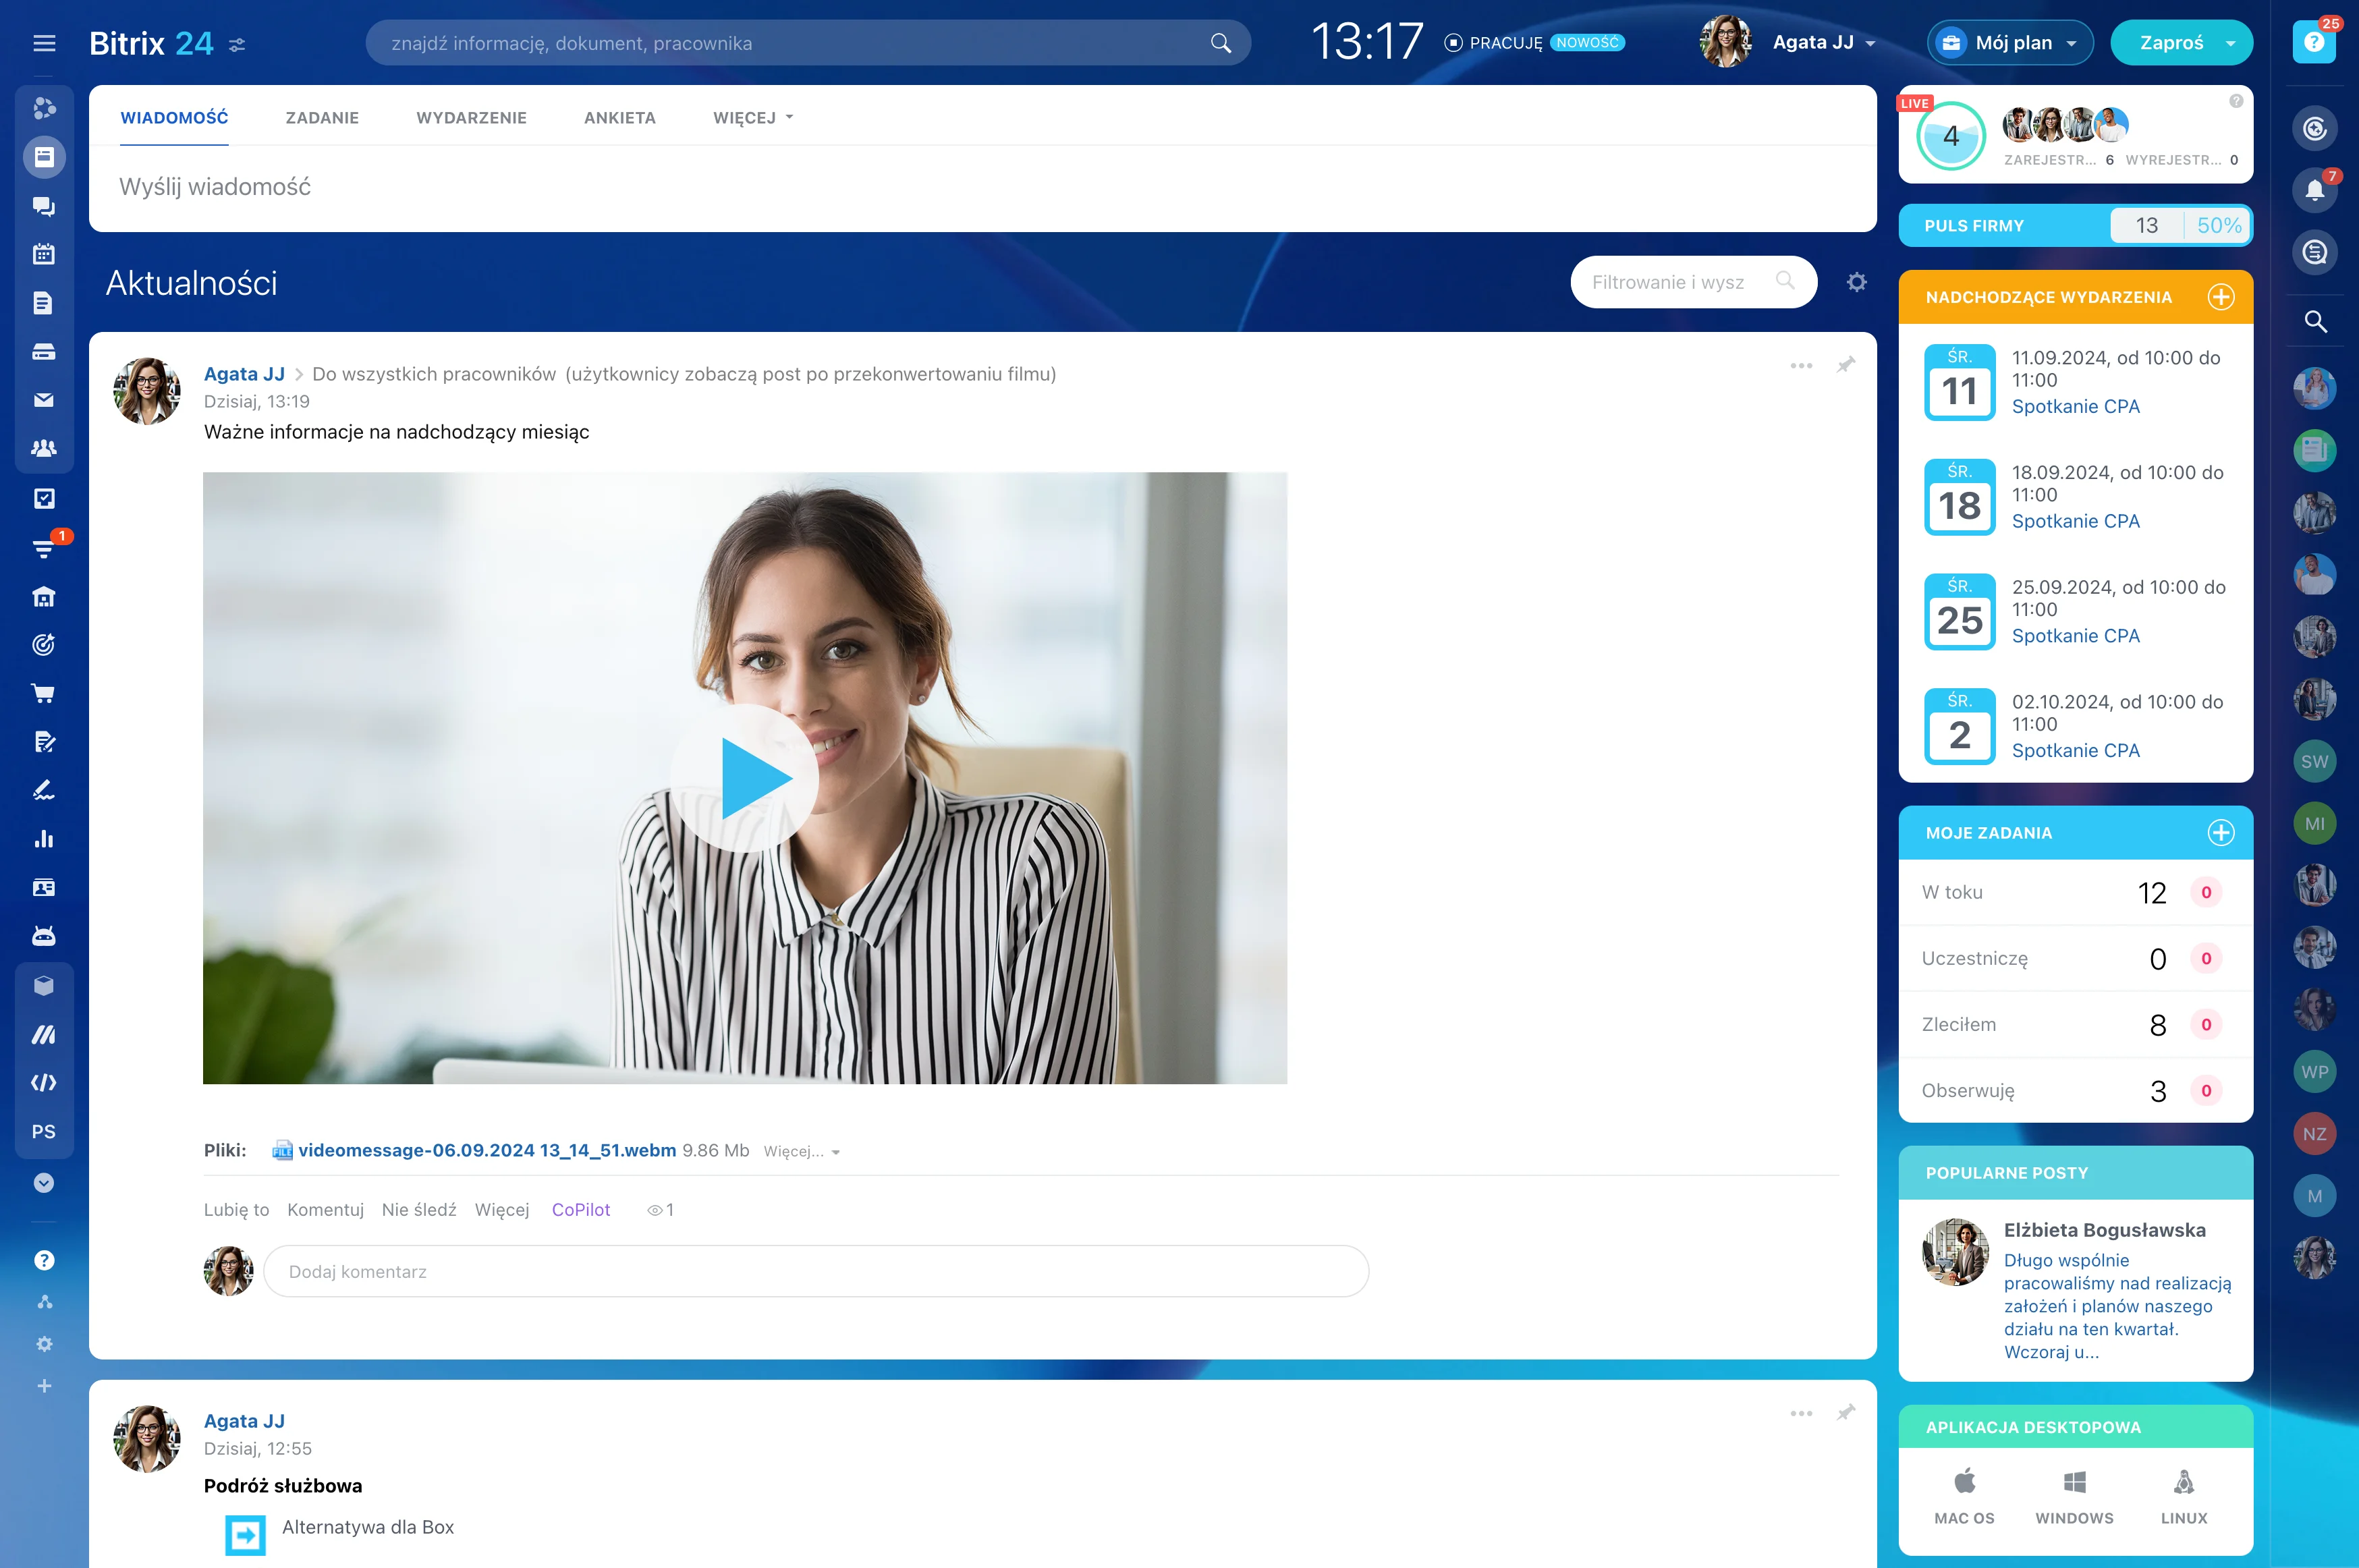Image resolution: width=2359 pixels, height=1568 pixels.
Task: Open the online store cart icon
Action: [43, 693]
